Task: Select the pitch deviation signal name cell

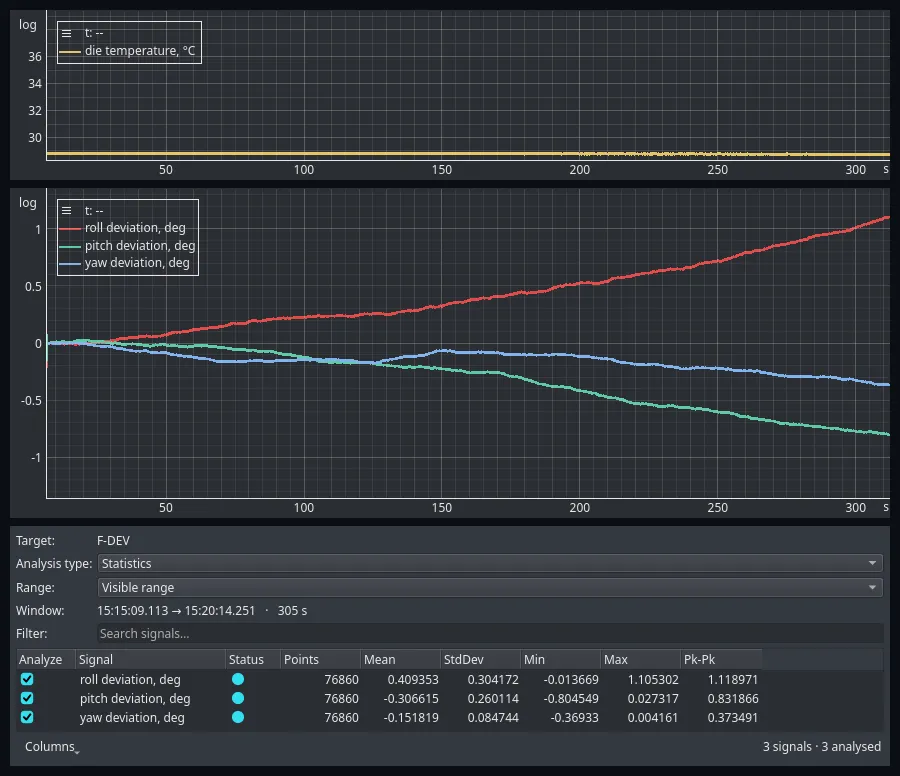Action: tap(135, 699)
